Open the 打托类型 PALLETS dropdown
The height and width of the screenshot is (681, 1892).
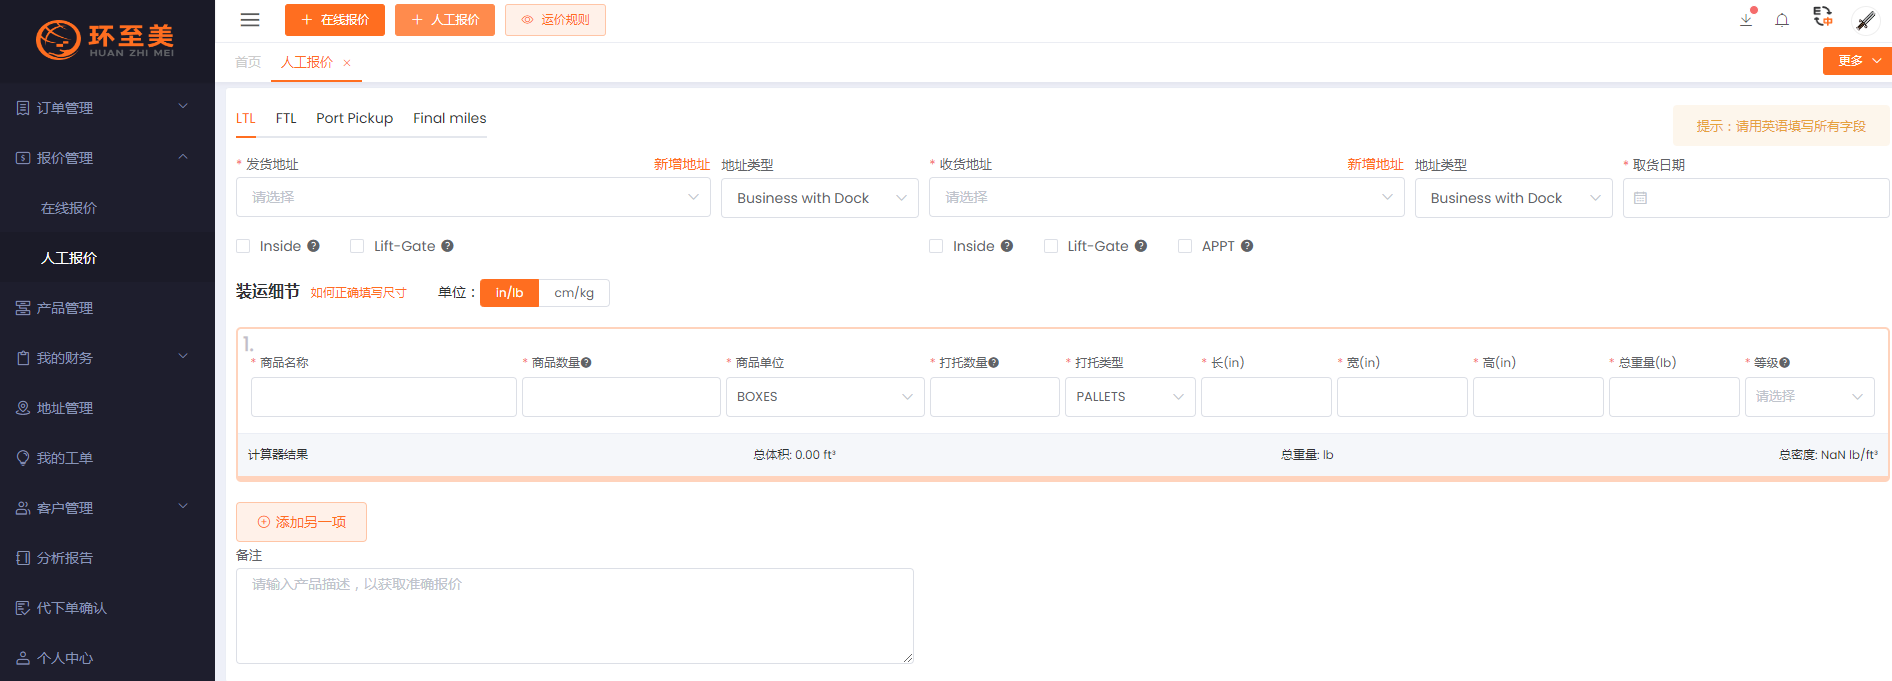click(x=1129, y=397)
